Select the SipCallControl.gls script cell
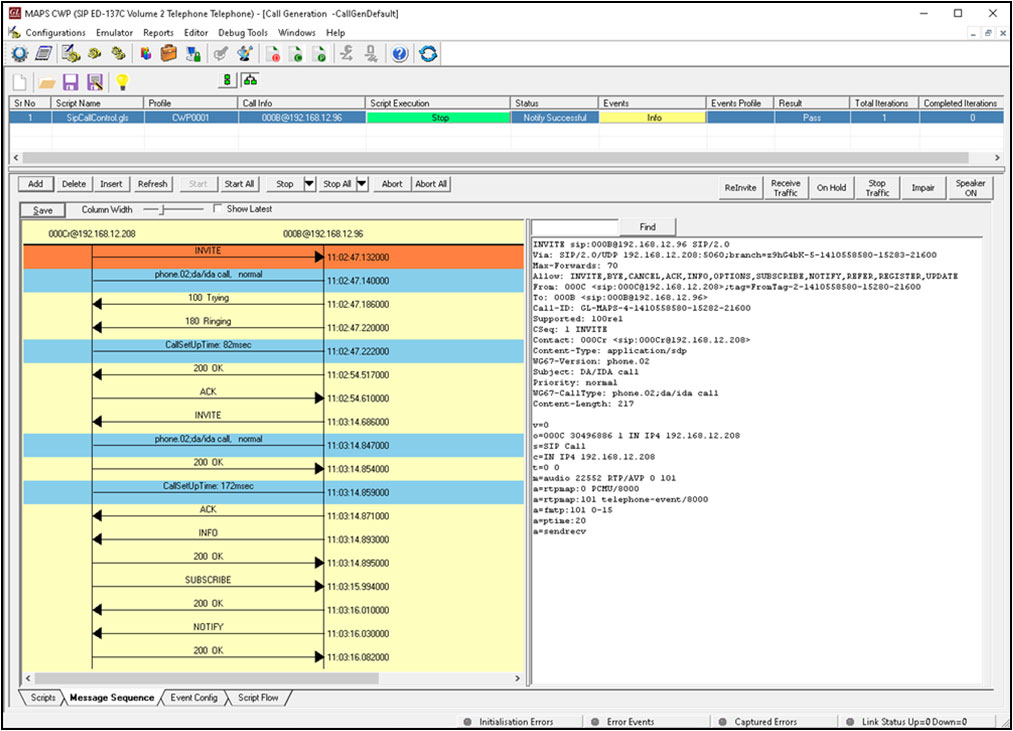Viewport: 1013px width, 731px height. tap(97, 118)
